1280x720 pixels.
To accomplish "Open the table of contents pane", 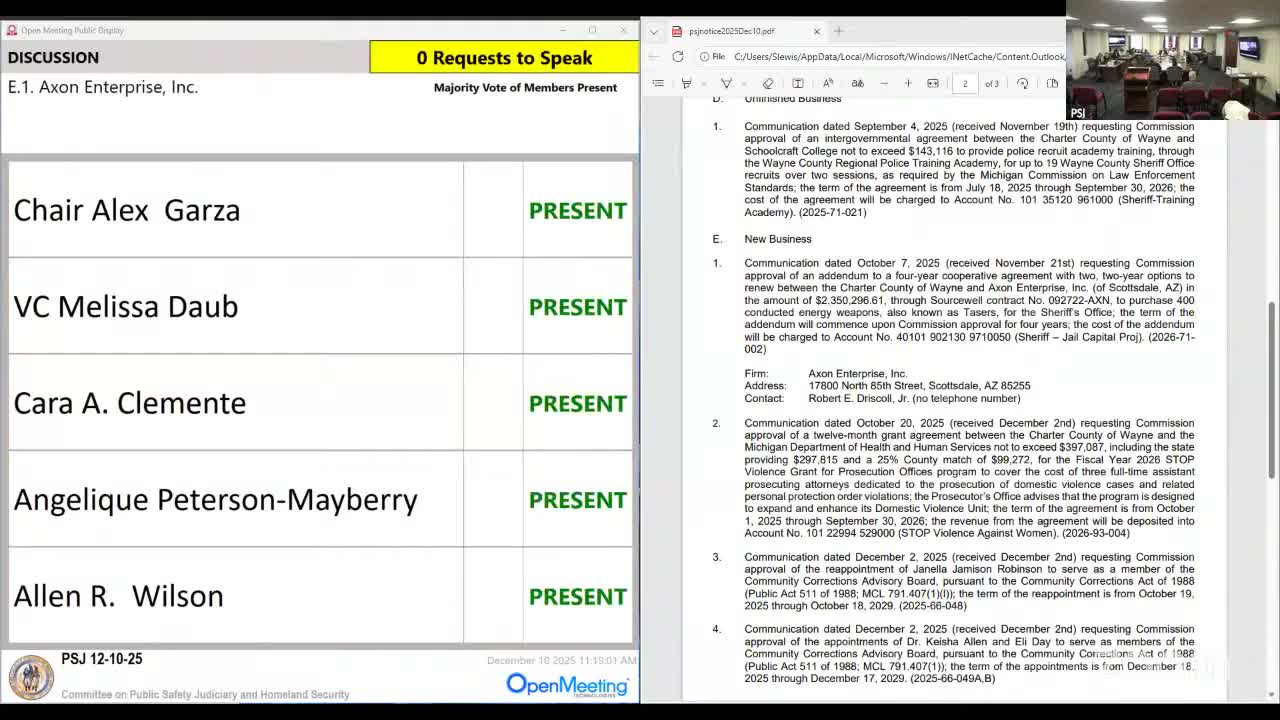I will point(659,83).
